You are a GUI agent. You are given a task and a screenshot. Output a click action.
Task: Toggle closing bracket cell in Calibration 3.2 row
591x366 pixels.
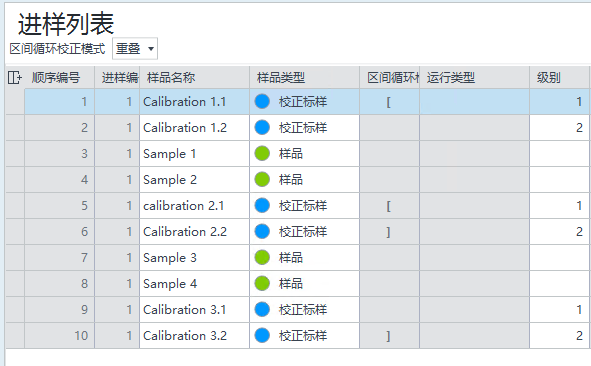(389, 335)
